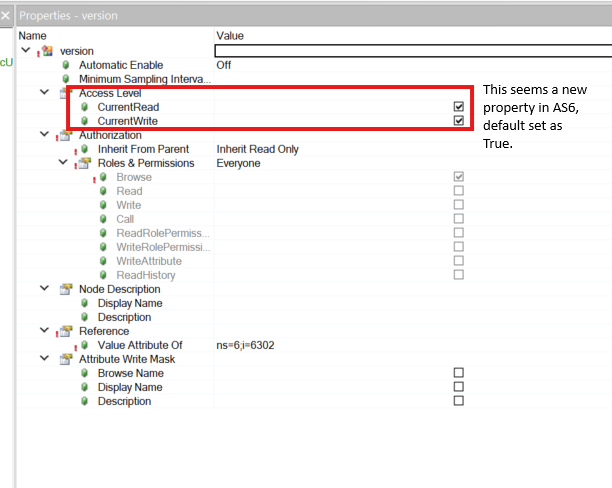Collapse the Node Description group
612x488 pixels.
(44, 289)
